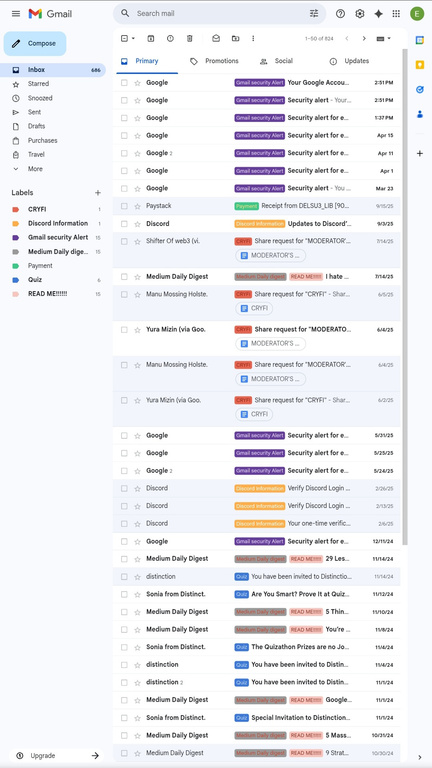Tick checkbox for Shifter Of web3 email

[124, 241]
